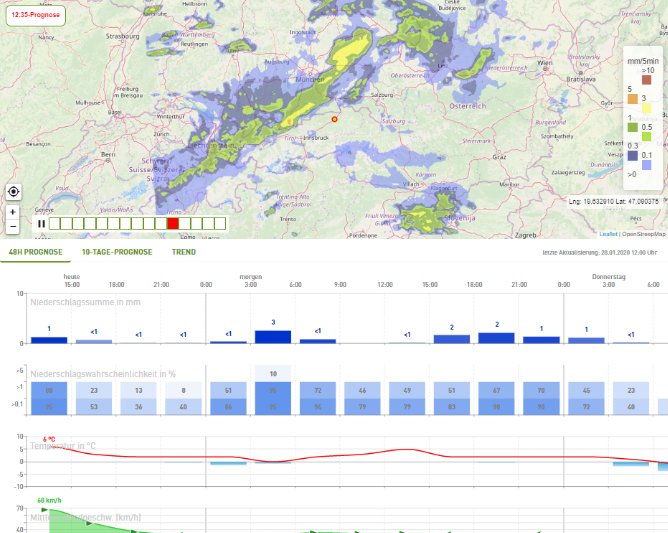The width and height of the screenshot is (668, 533).
Task: Click the locate-me crosshair map button
Action: (13, 191)
